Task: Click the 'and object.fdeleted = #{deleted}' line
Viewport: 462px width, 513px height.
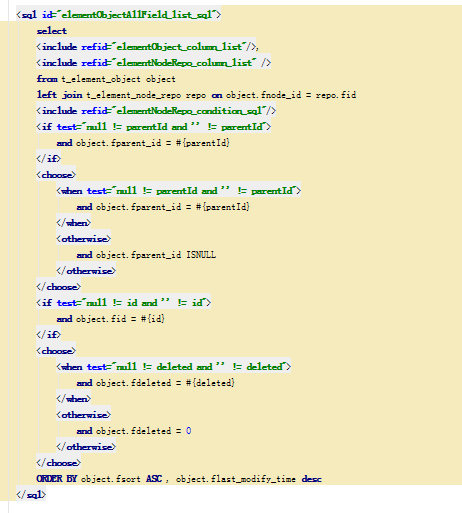Action: [156, 383]
